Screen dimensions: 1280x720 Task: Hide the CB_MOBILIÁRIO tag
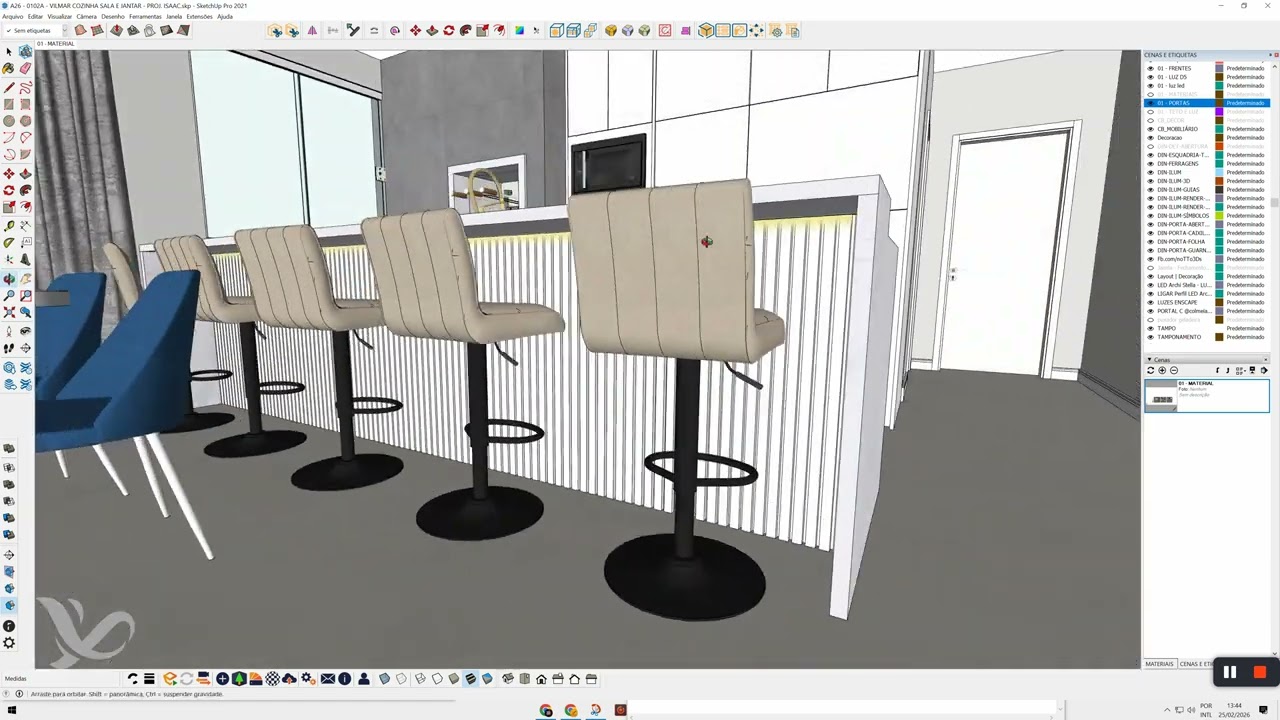pyautogui.click(x=1150, y=129)
